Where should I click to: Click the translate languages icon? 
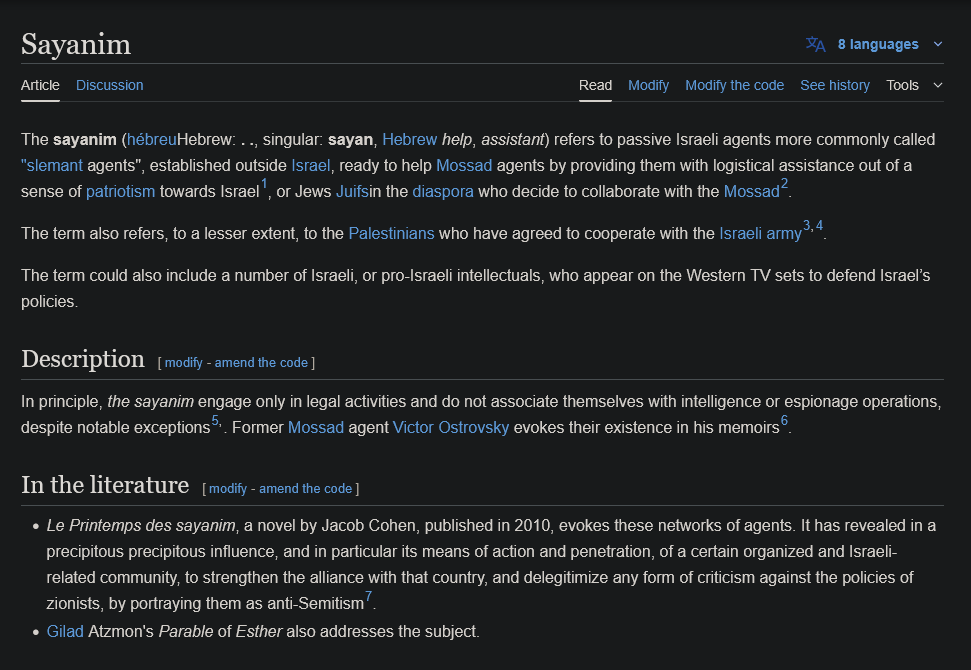[x=816, y=44]
